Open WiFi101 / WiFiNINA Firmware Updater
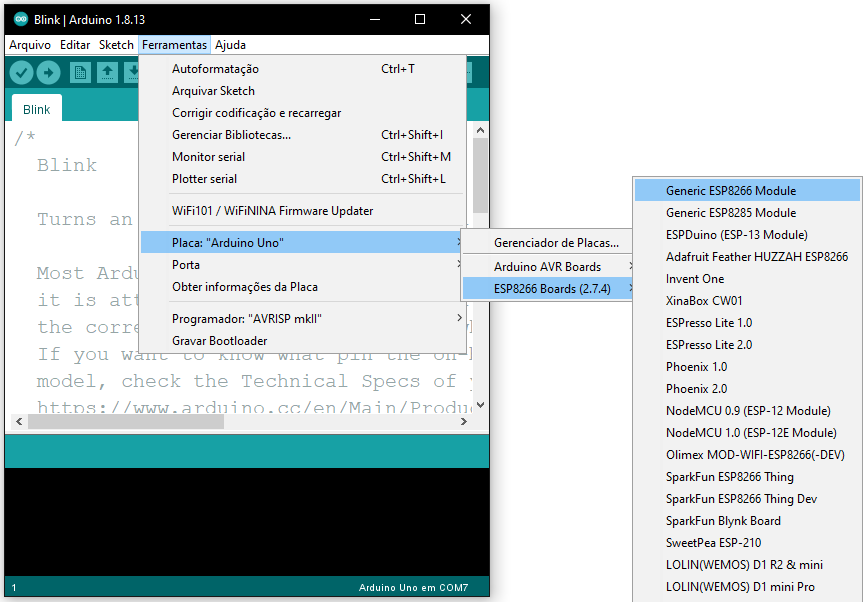The height and width of the screenshot is (602, 867). coord(302,211)
